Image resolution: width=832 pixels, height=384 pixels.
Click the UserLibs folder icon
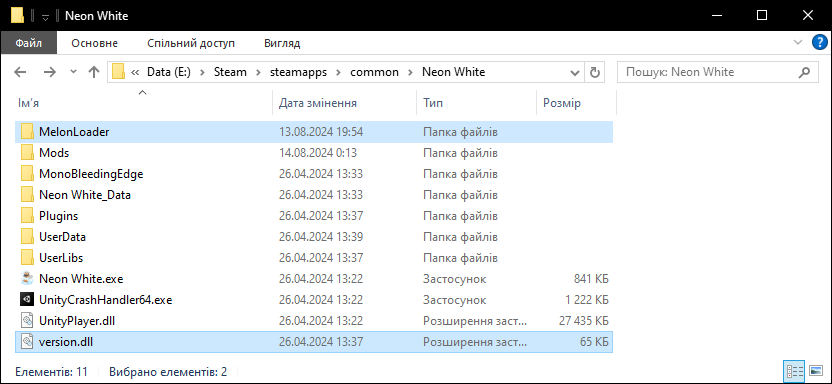tap(28, 258)
